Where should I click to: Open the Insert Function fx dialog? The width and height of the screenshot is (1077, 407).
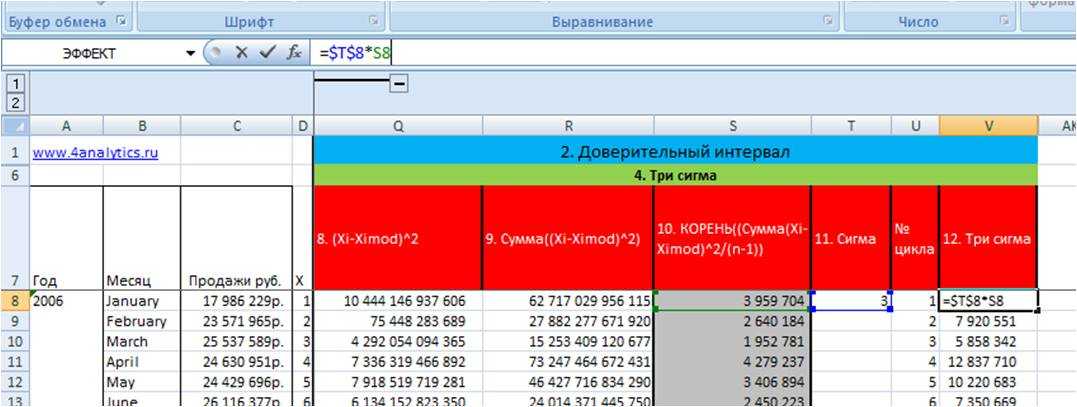294,53
